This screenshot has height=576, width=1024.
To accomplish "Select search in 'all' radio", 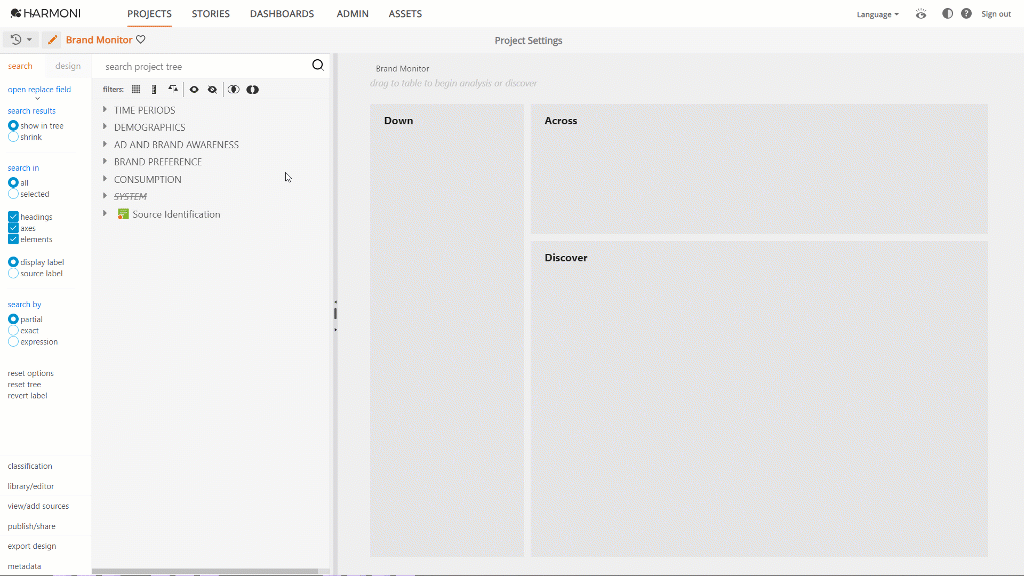I will pyautogui.click(x=13, y=182).
